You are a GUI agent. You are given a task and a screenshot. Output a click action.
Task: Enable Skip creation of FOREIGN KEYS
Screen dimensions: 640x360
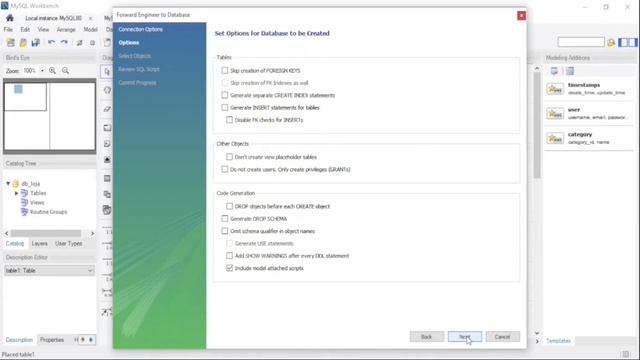pyautogui.click(x=224, y=71)
